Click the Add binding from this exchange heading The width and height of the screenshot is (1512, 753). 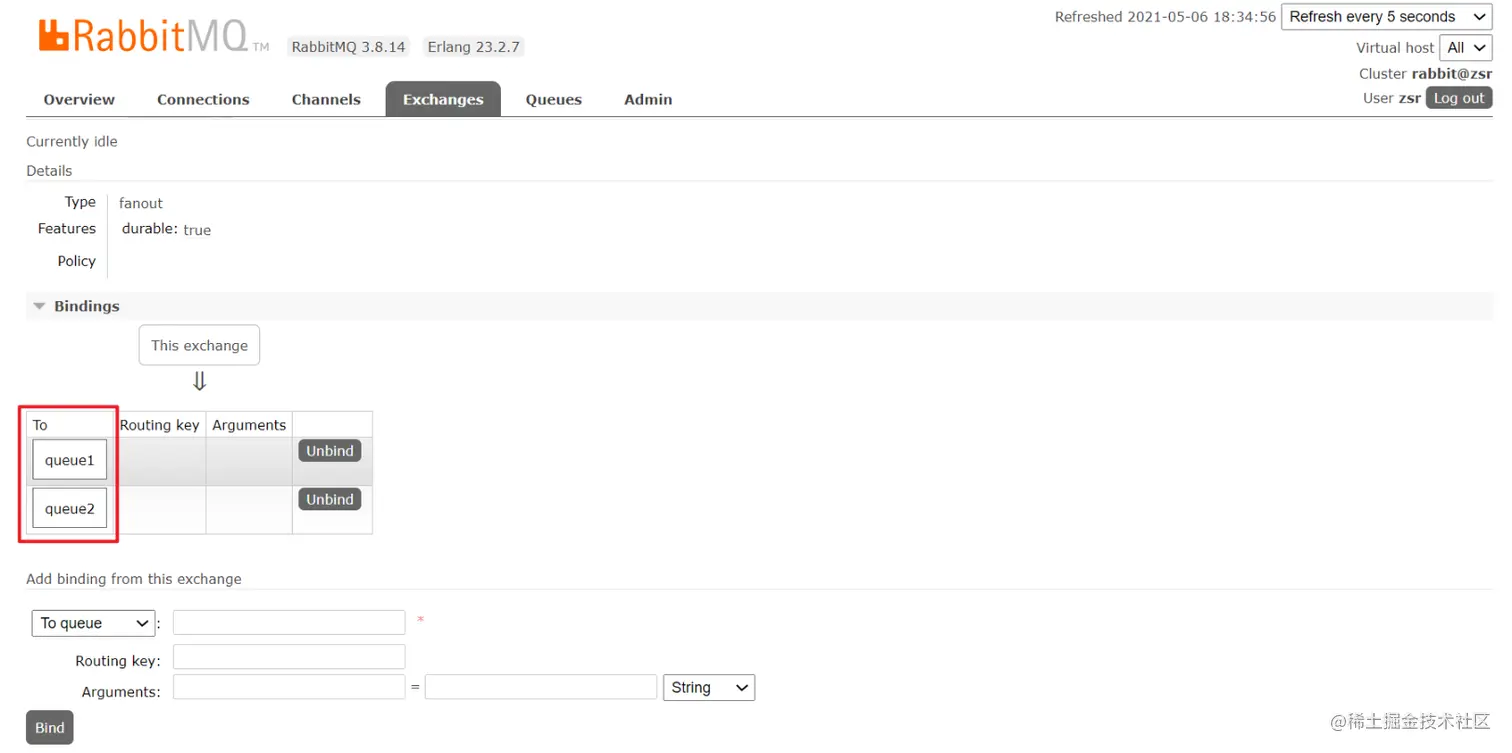(134, 579)
